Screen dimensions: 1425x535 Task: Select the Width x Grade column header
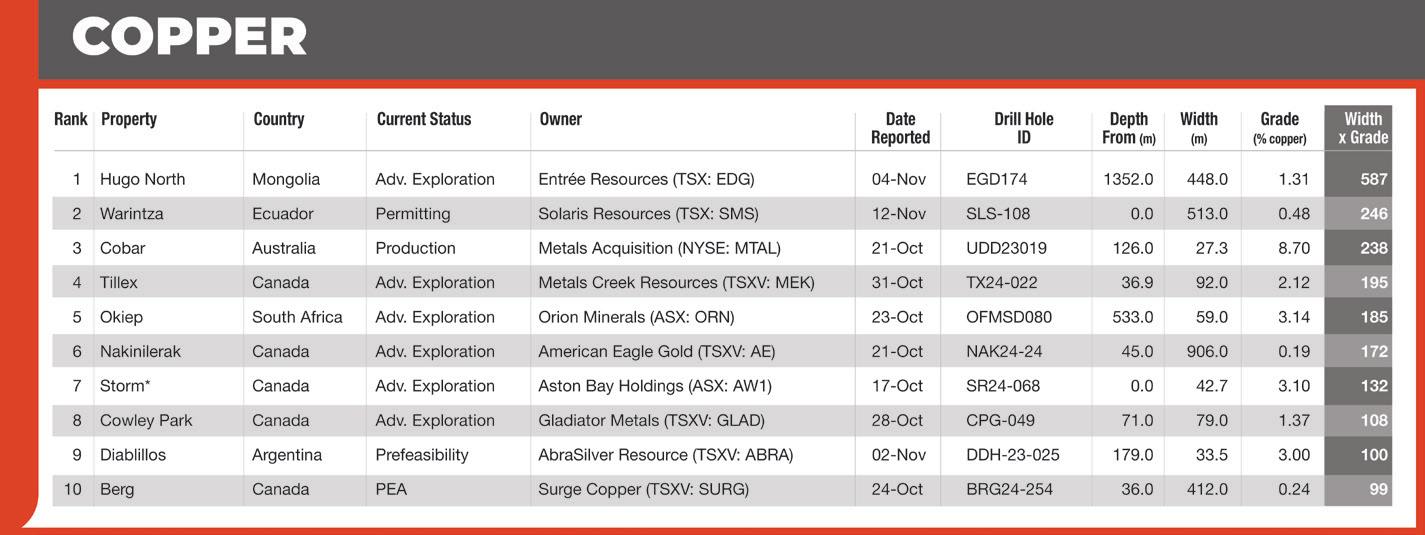[x=1362, y=128]
